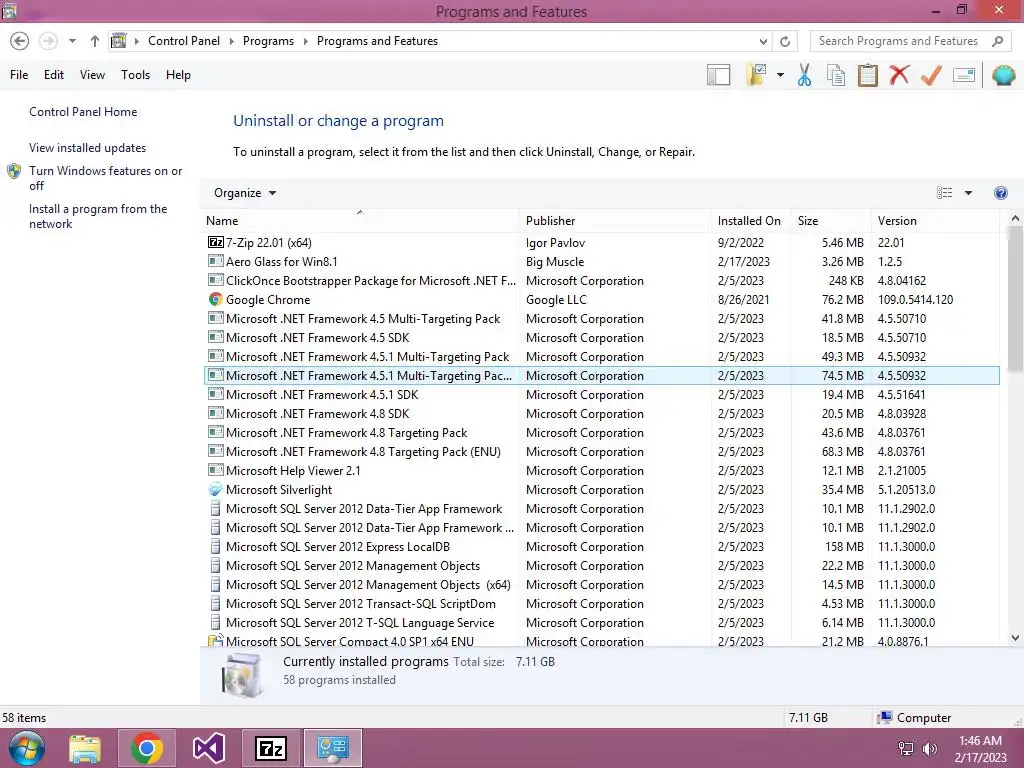This screenshot has width=1024, height=768.
Task: Expand the chevron after Programs breadcrumb
Action: 305,41
